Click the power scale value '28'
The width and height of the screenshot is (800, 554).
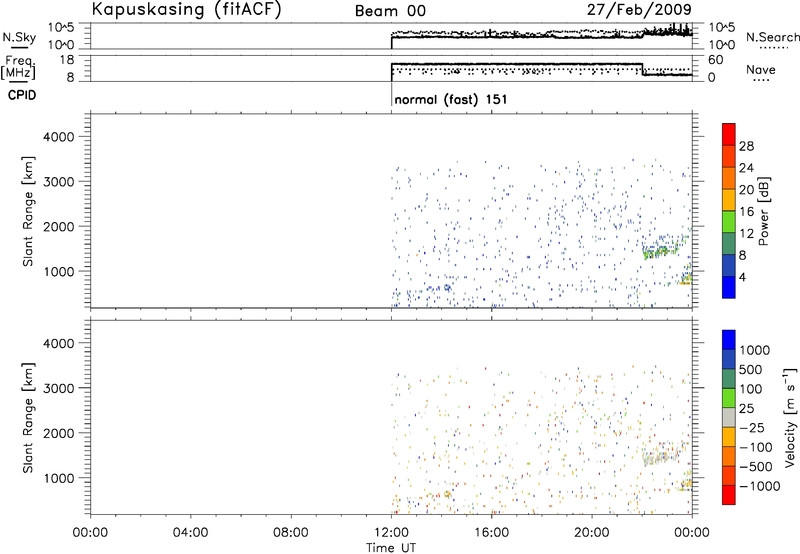coord(746,146)
